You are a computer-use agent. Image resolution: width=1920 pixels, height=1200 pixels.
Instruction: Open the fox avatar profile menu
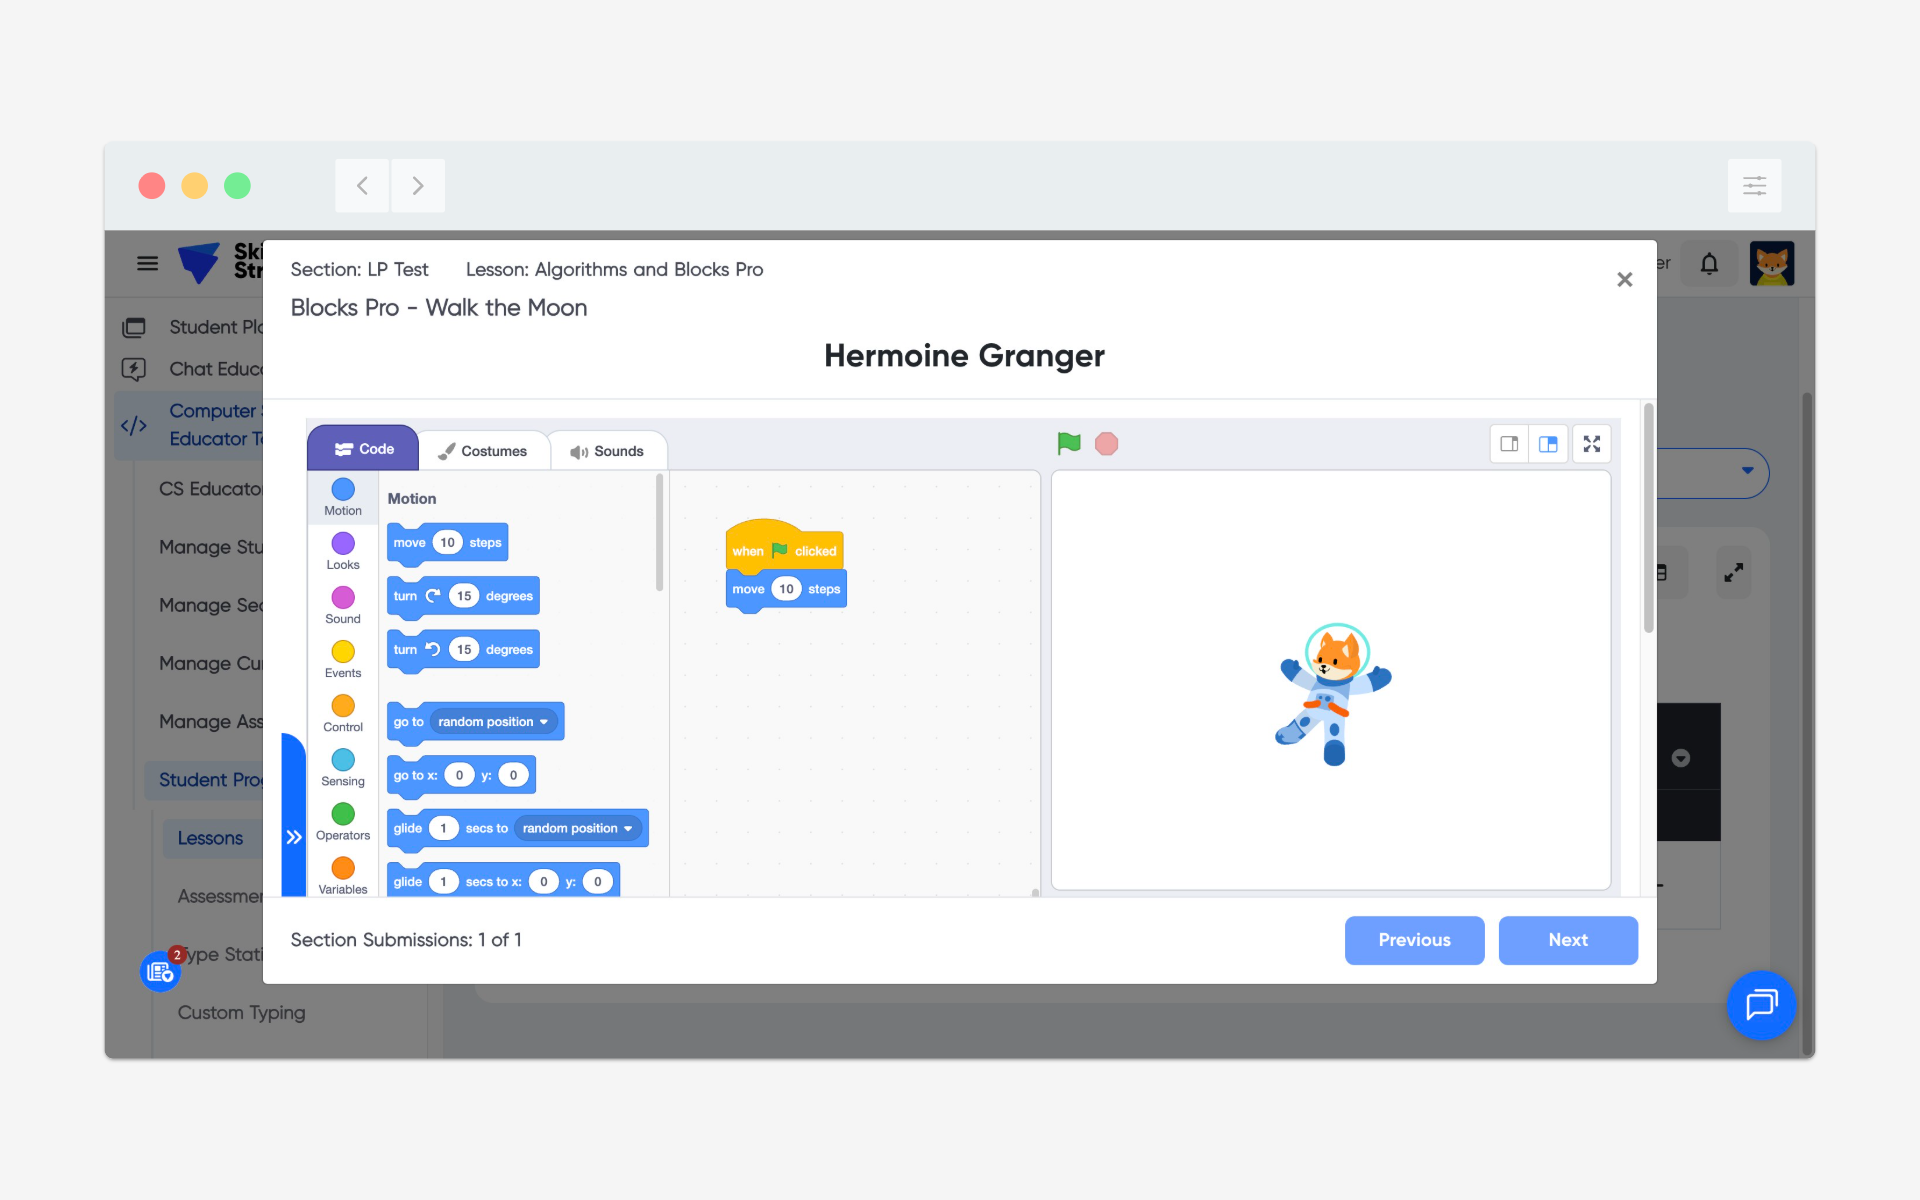pos(1772,264)
